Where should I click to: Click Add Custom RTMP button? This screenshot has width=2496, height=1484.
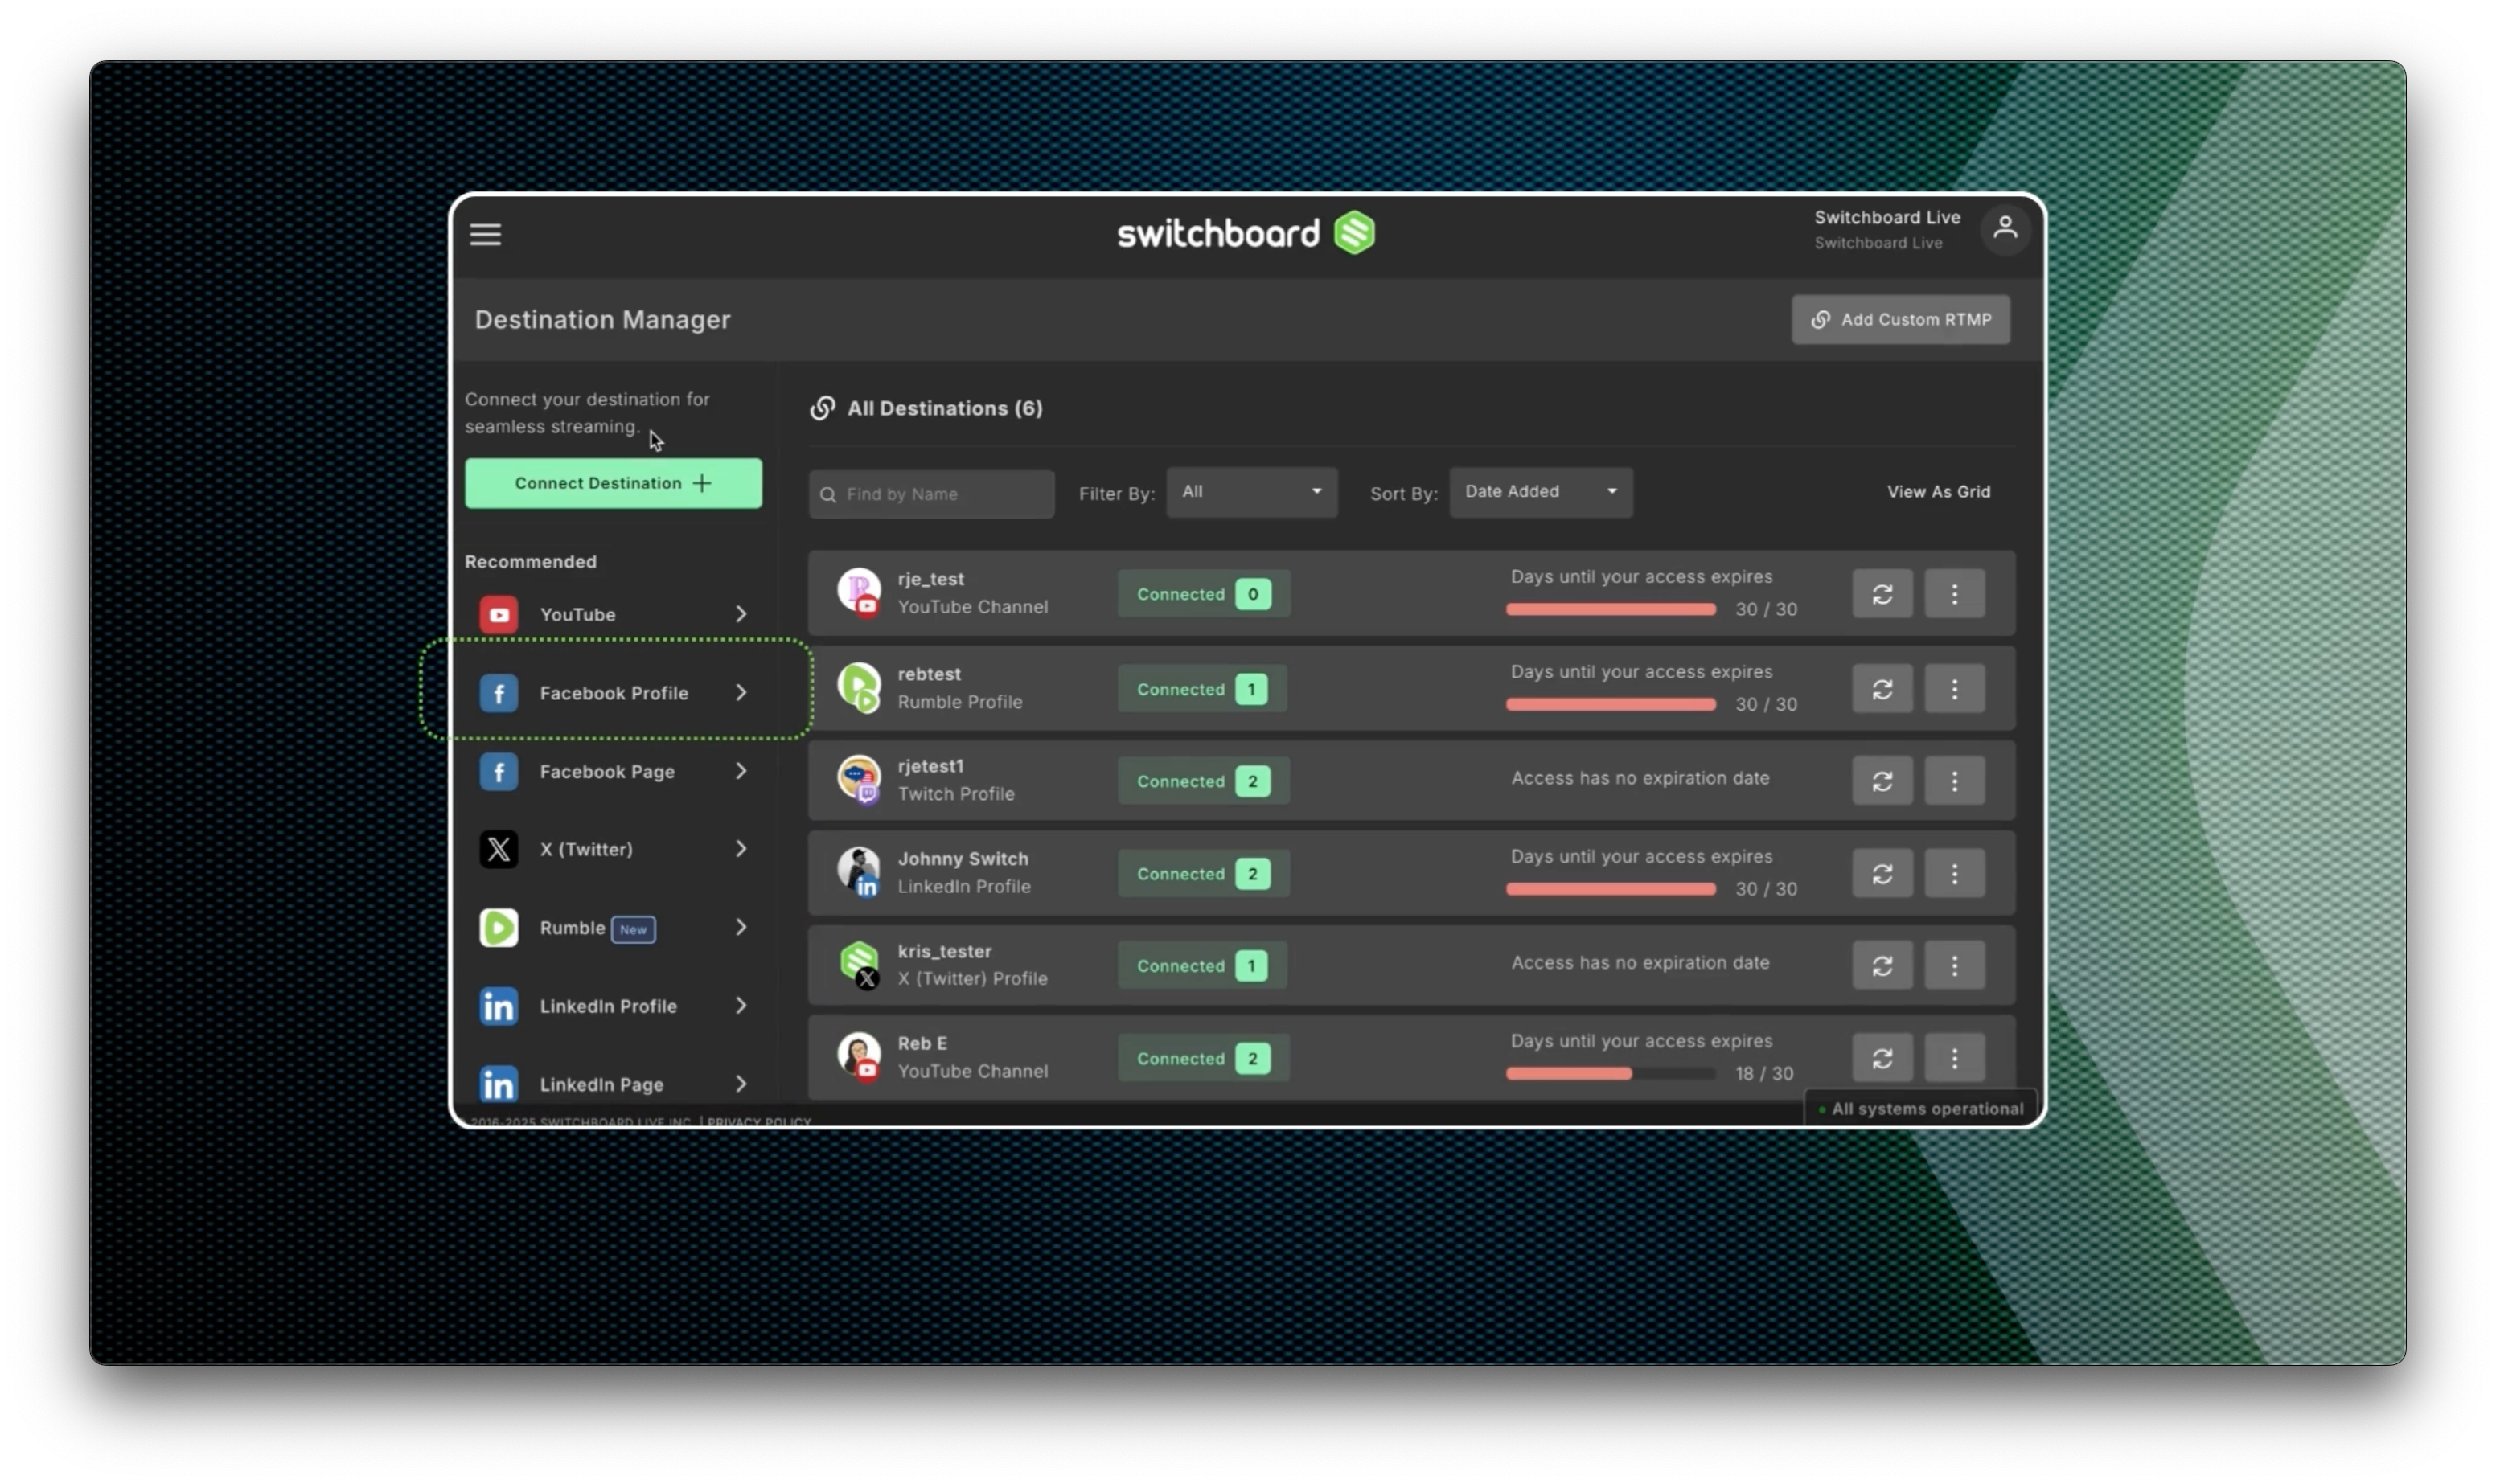click(1900, 320)
